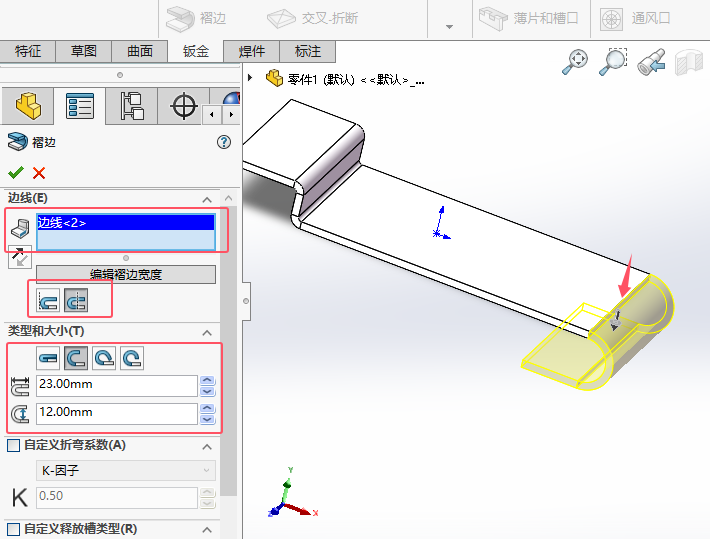The image size is (710, 539).
Task: Click the property panel scroll up arrow
Action: (x=229, y=198)
